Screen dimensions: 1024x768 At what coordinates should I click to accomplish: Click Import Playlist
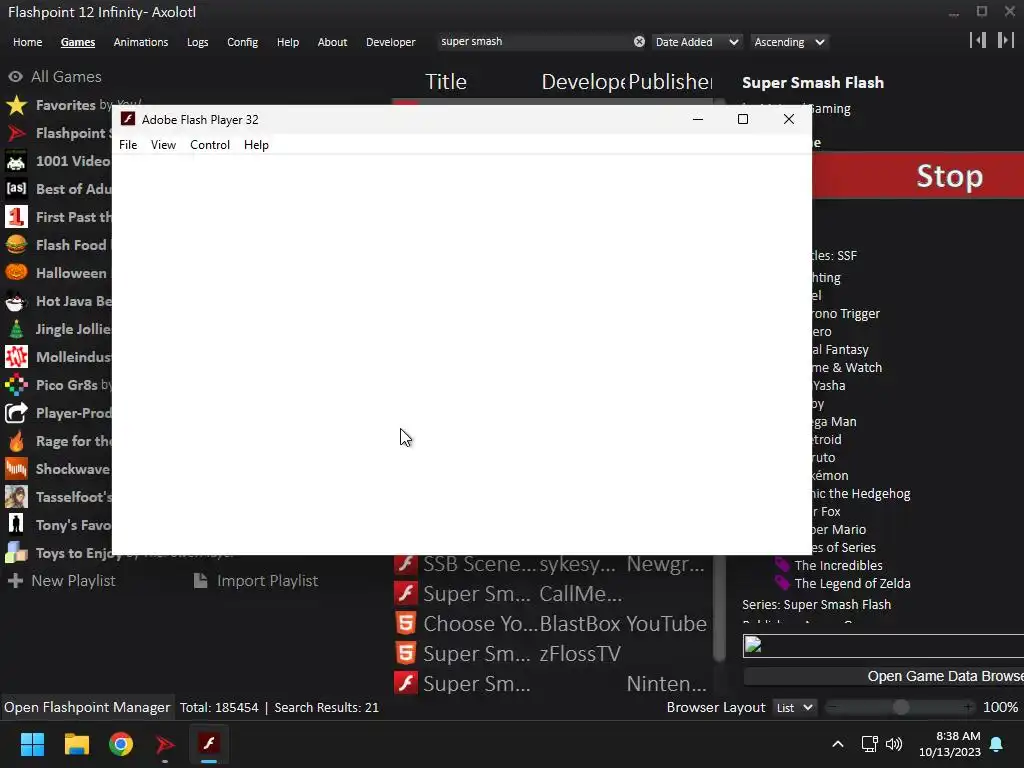[256, 581]
